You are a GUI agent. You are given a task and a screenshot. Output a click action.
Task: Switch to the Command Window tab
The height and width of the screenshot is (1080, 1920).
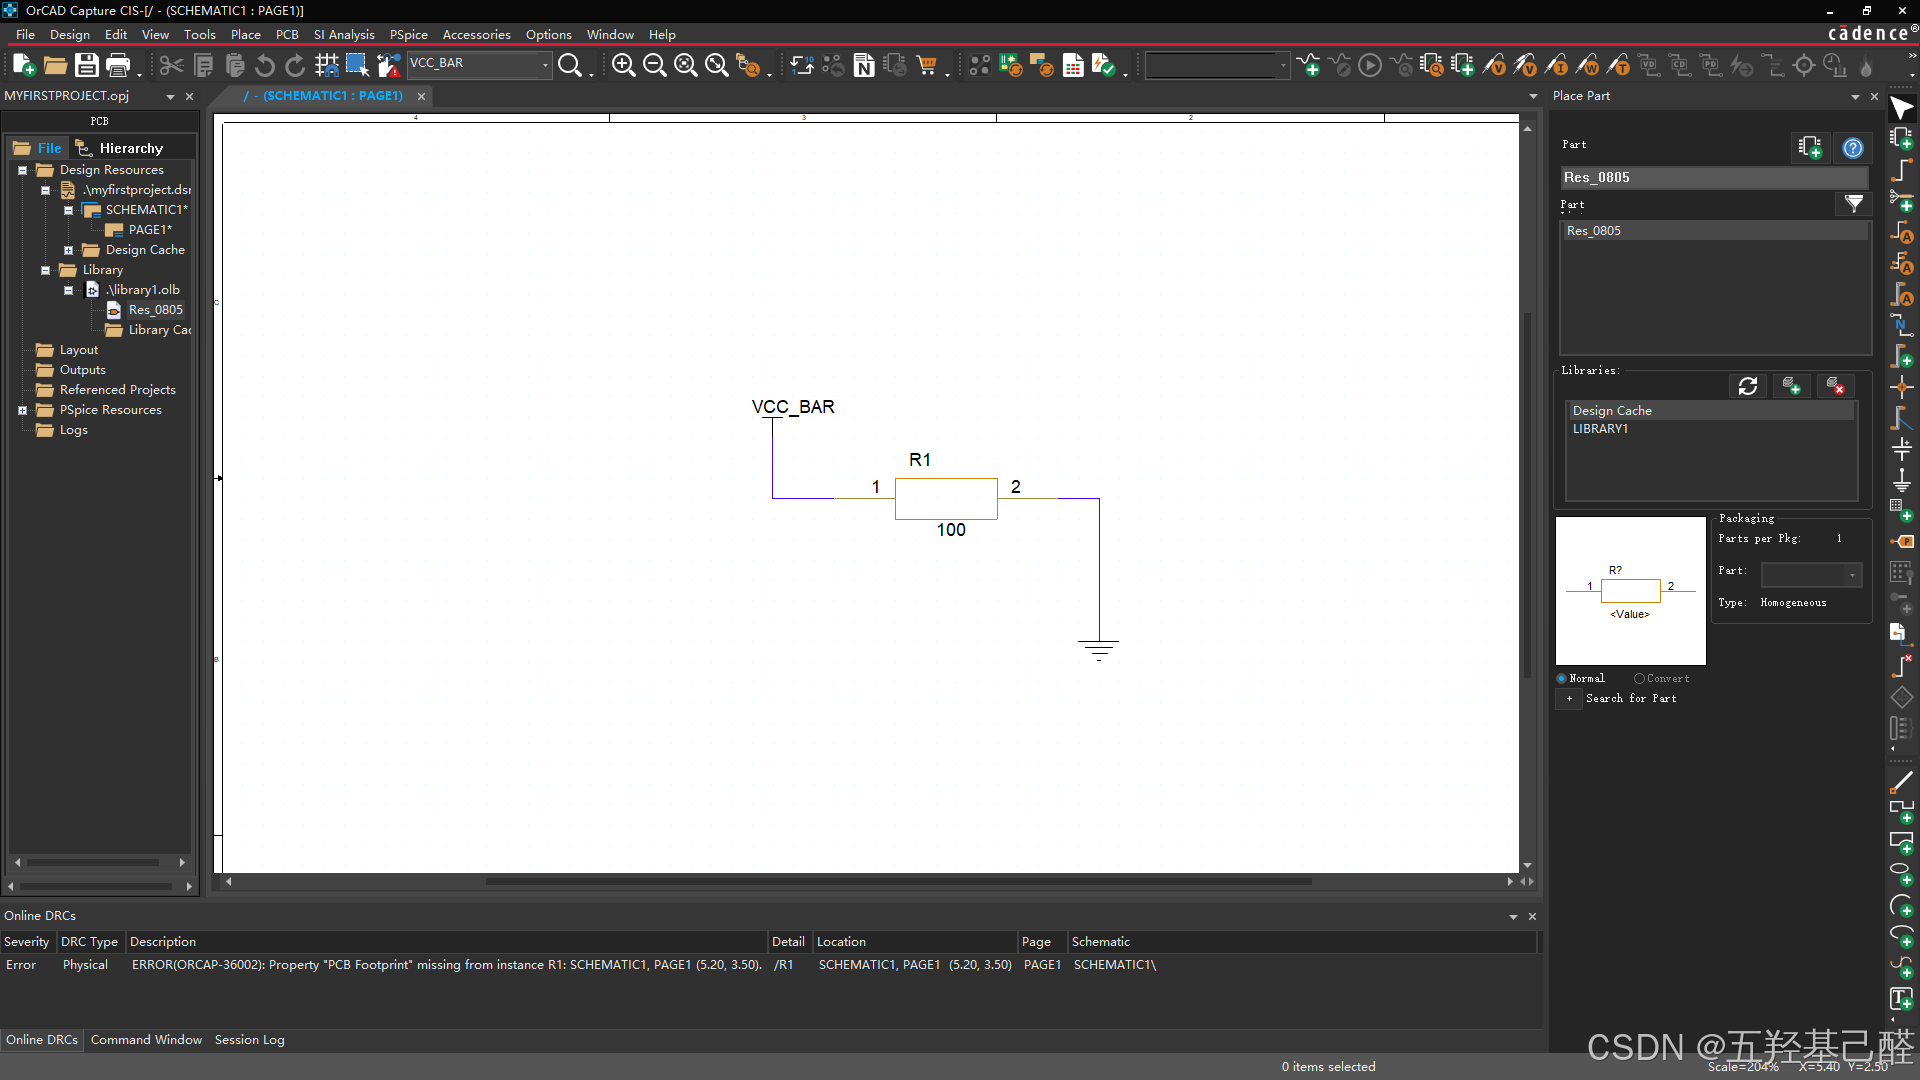146,1040
